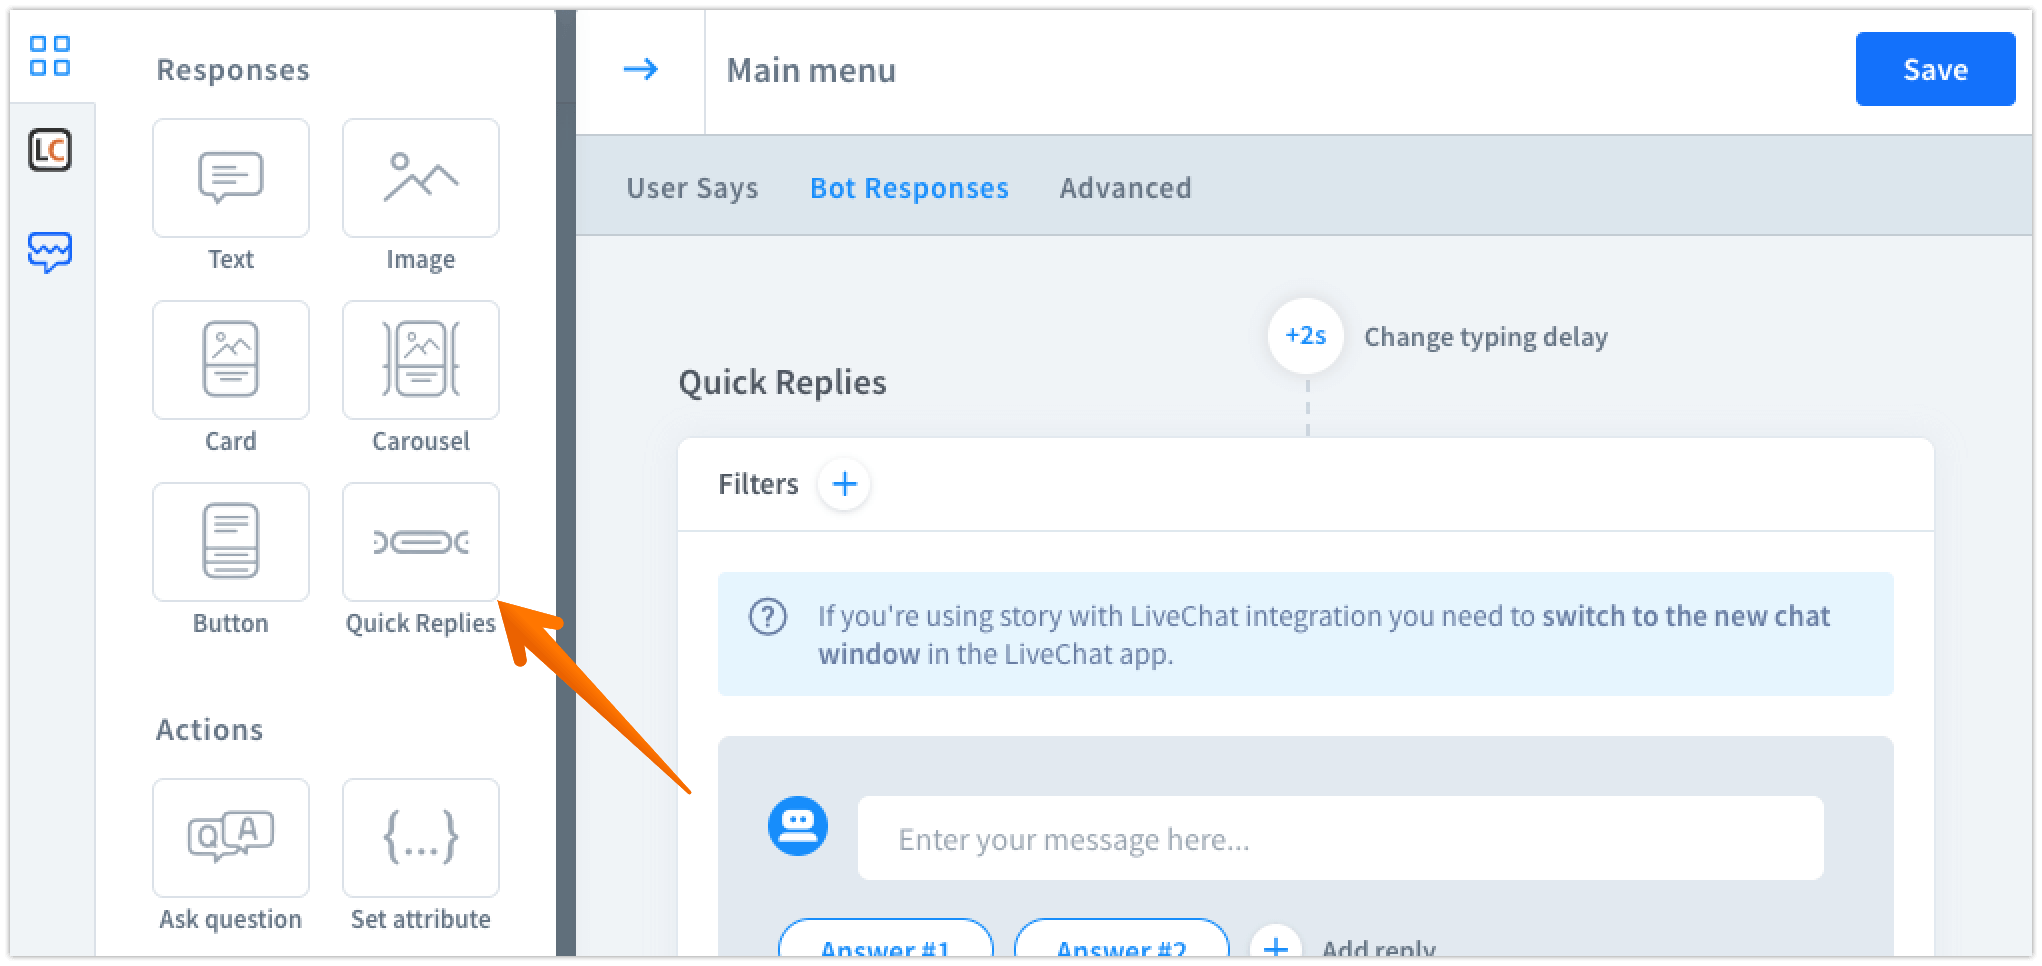Image resolution: width=2042 pixels, height=966 pixels.
Task: Select the Image response block
Action: click(x=420, y=178)
